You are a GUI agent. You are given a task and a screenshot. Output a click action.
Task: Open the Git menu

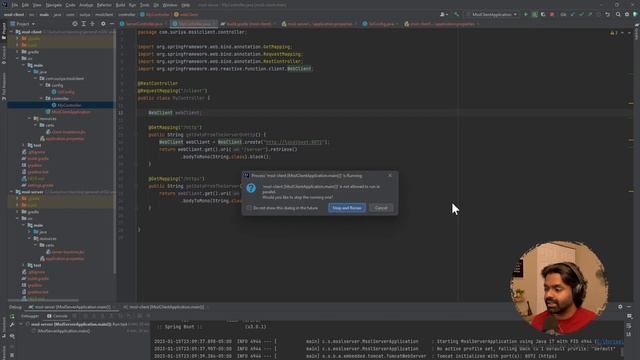(156, 5)
